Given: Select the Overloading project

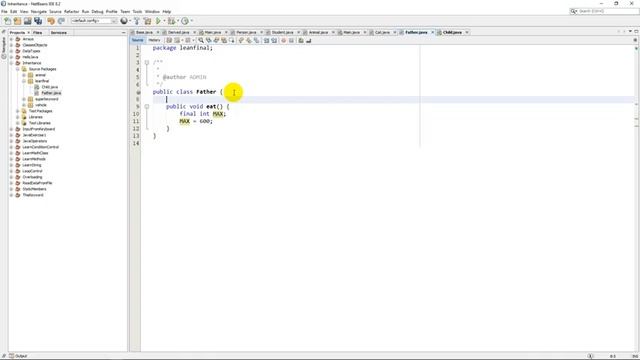Looking at the screenshot, I should click(32, 177).
